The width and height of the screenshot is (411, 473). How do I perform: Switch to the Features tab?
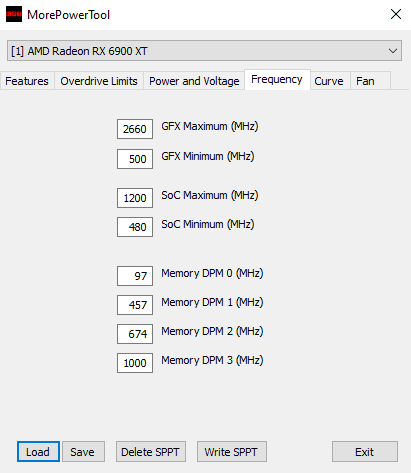[x=27, y=81]
